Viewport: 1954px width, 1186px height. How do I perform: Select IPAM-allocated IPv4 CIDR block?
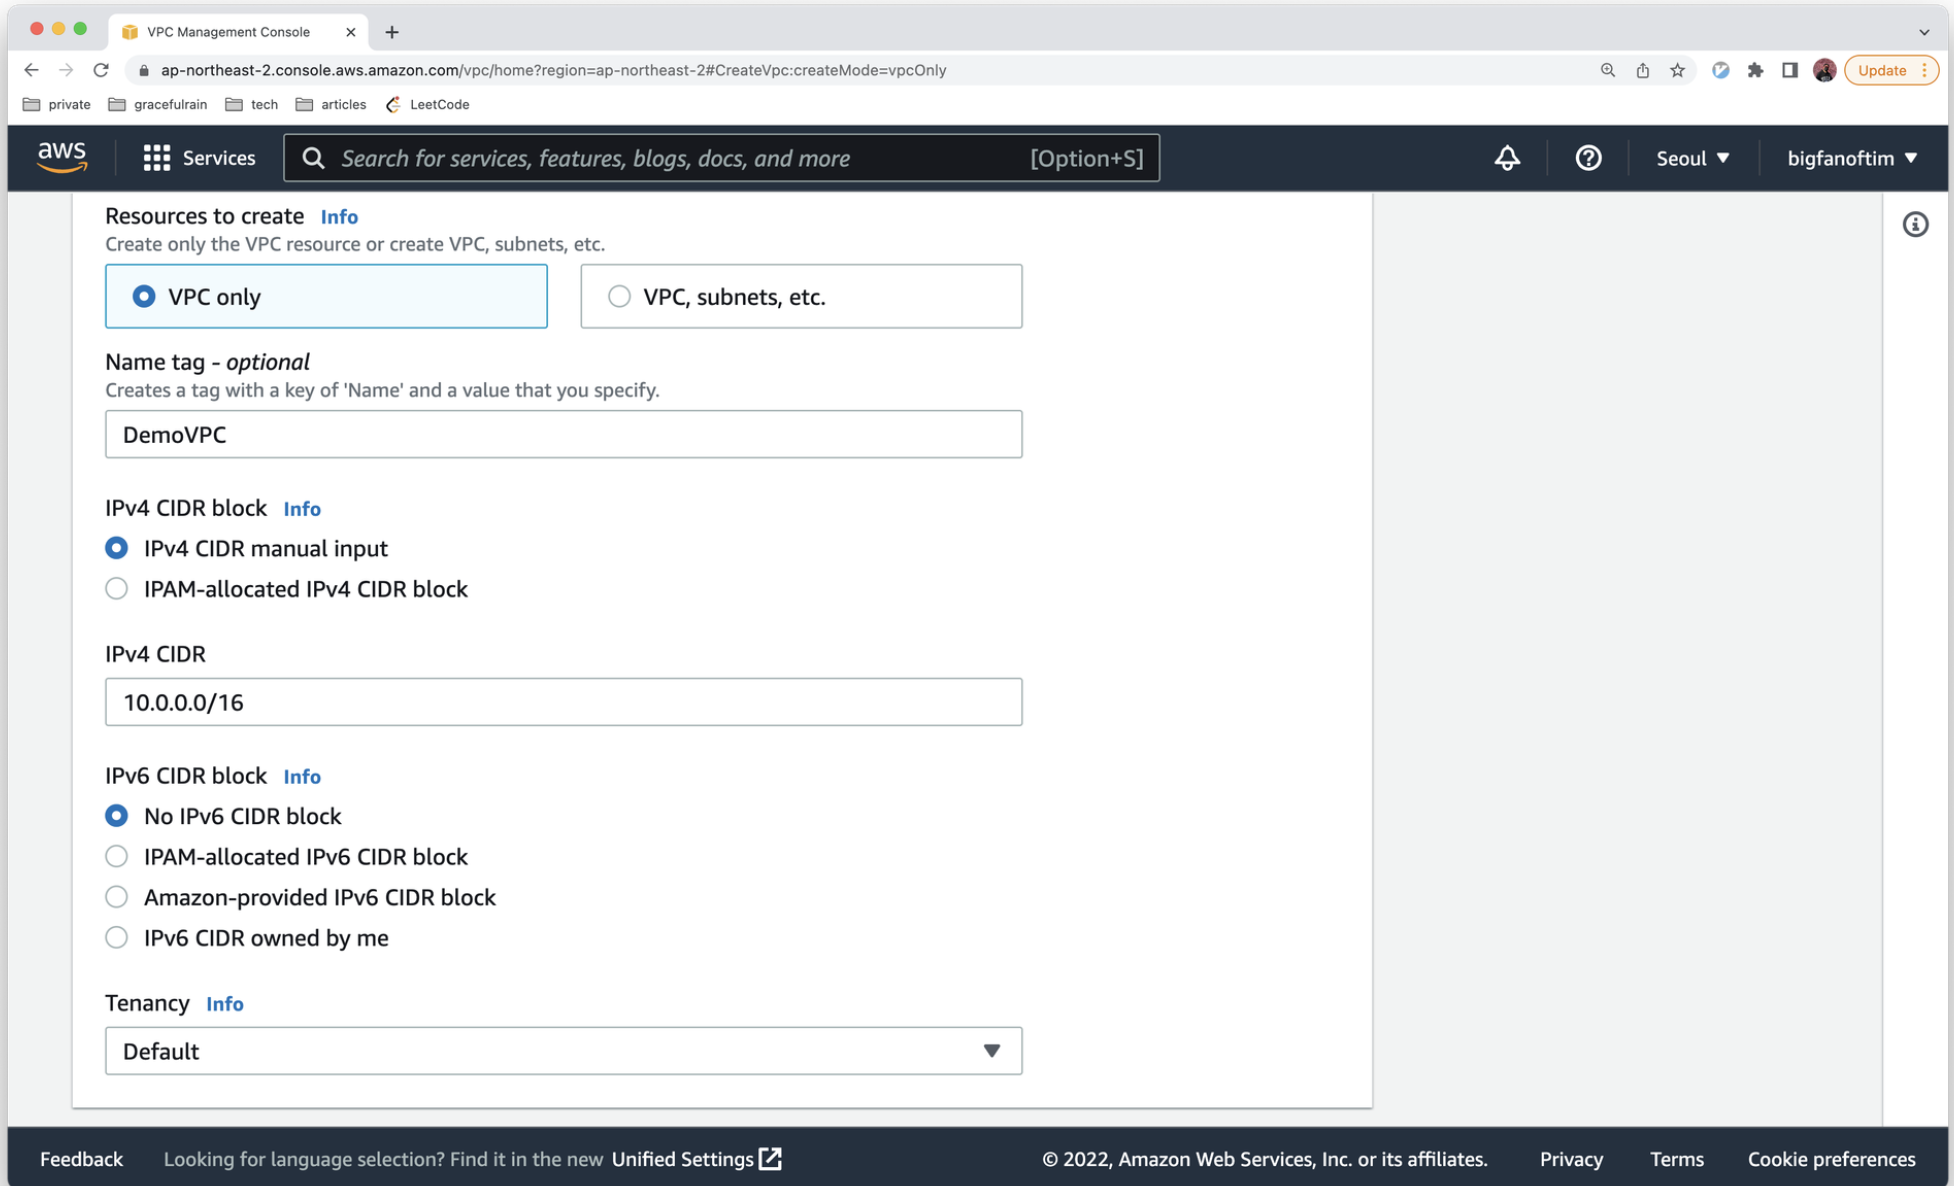(x=117, y=589)
